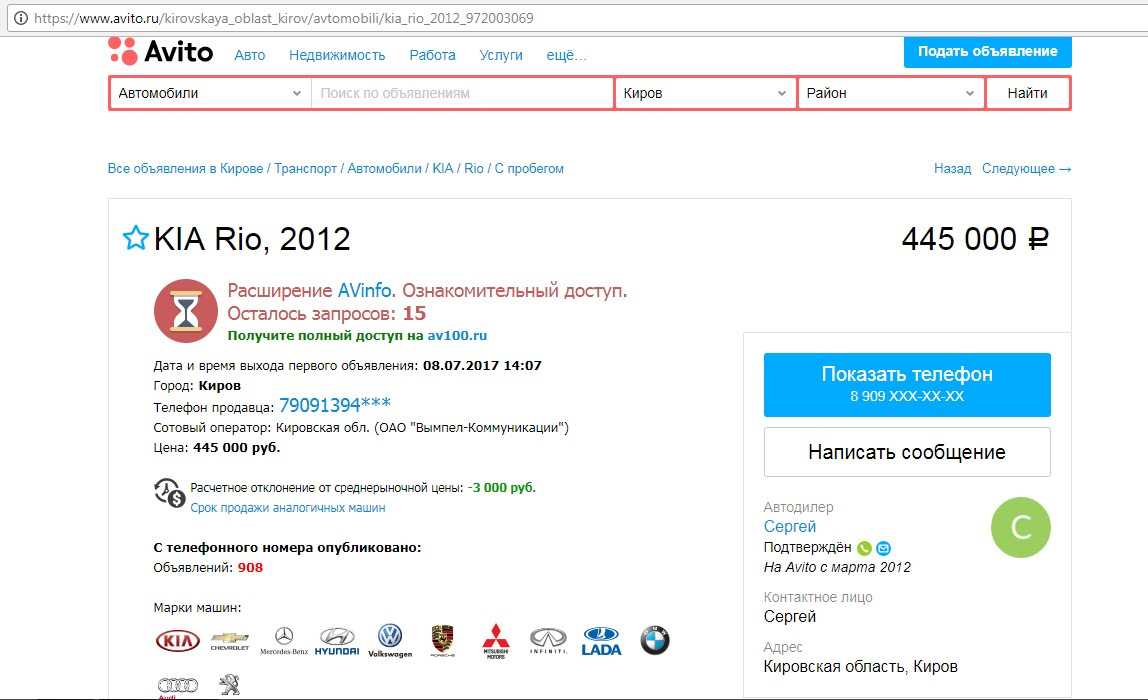1148x700 pixels.
Task: Open the Киров city dropdown
Action: 705,93
